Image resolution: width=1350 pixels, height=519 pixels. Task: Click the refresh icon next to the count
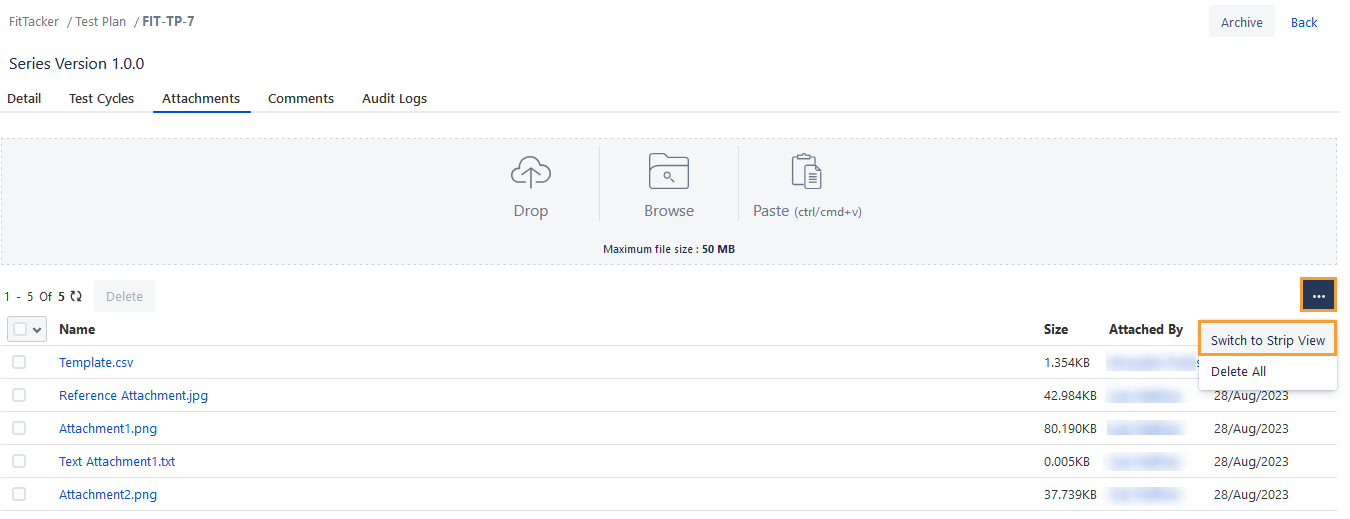tap(76, 296)
